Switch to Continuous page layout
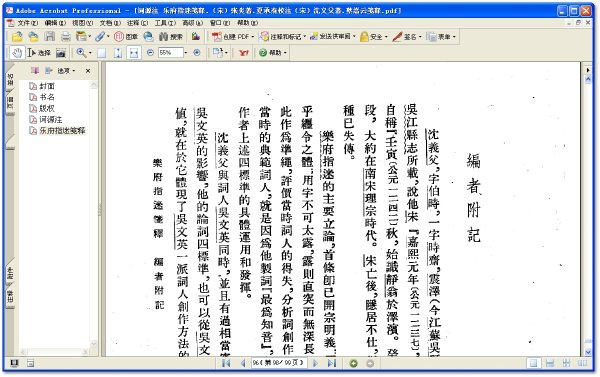The height and width of the screenshot is (377, 600). [x=550, y=363]
